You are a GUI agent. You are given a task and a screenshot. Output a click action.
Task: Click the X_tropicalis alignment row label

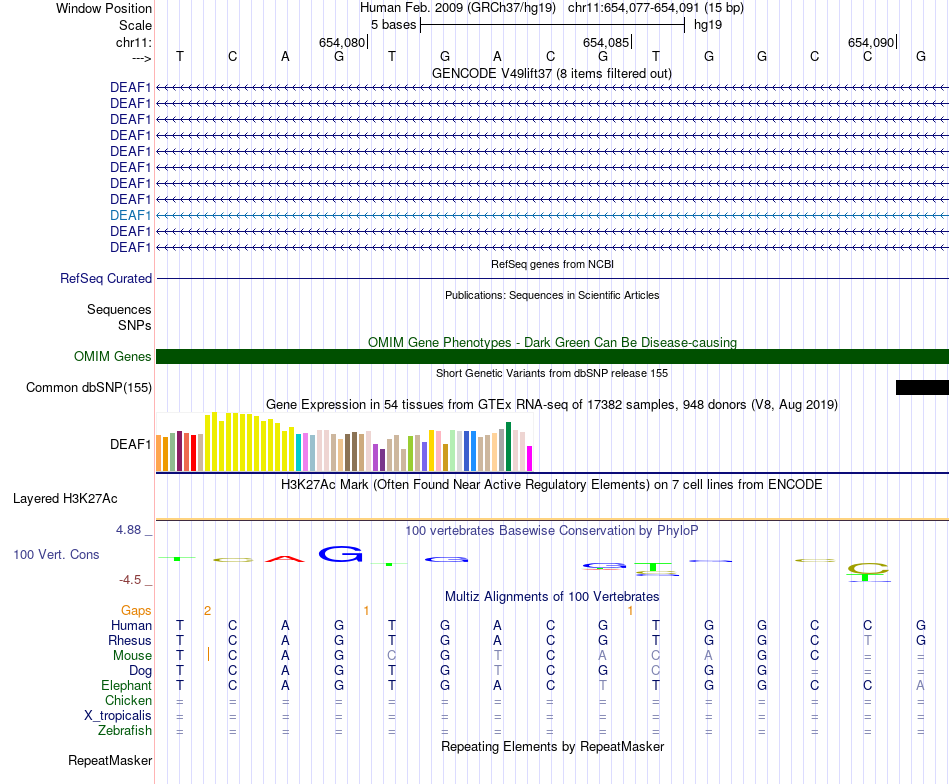tap(118, 716)
